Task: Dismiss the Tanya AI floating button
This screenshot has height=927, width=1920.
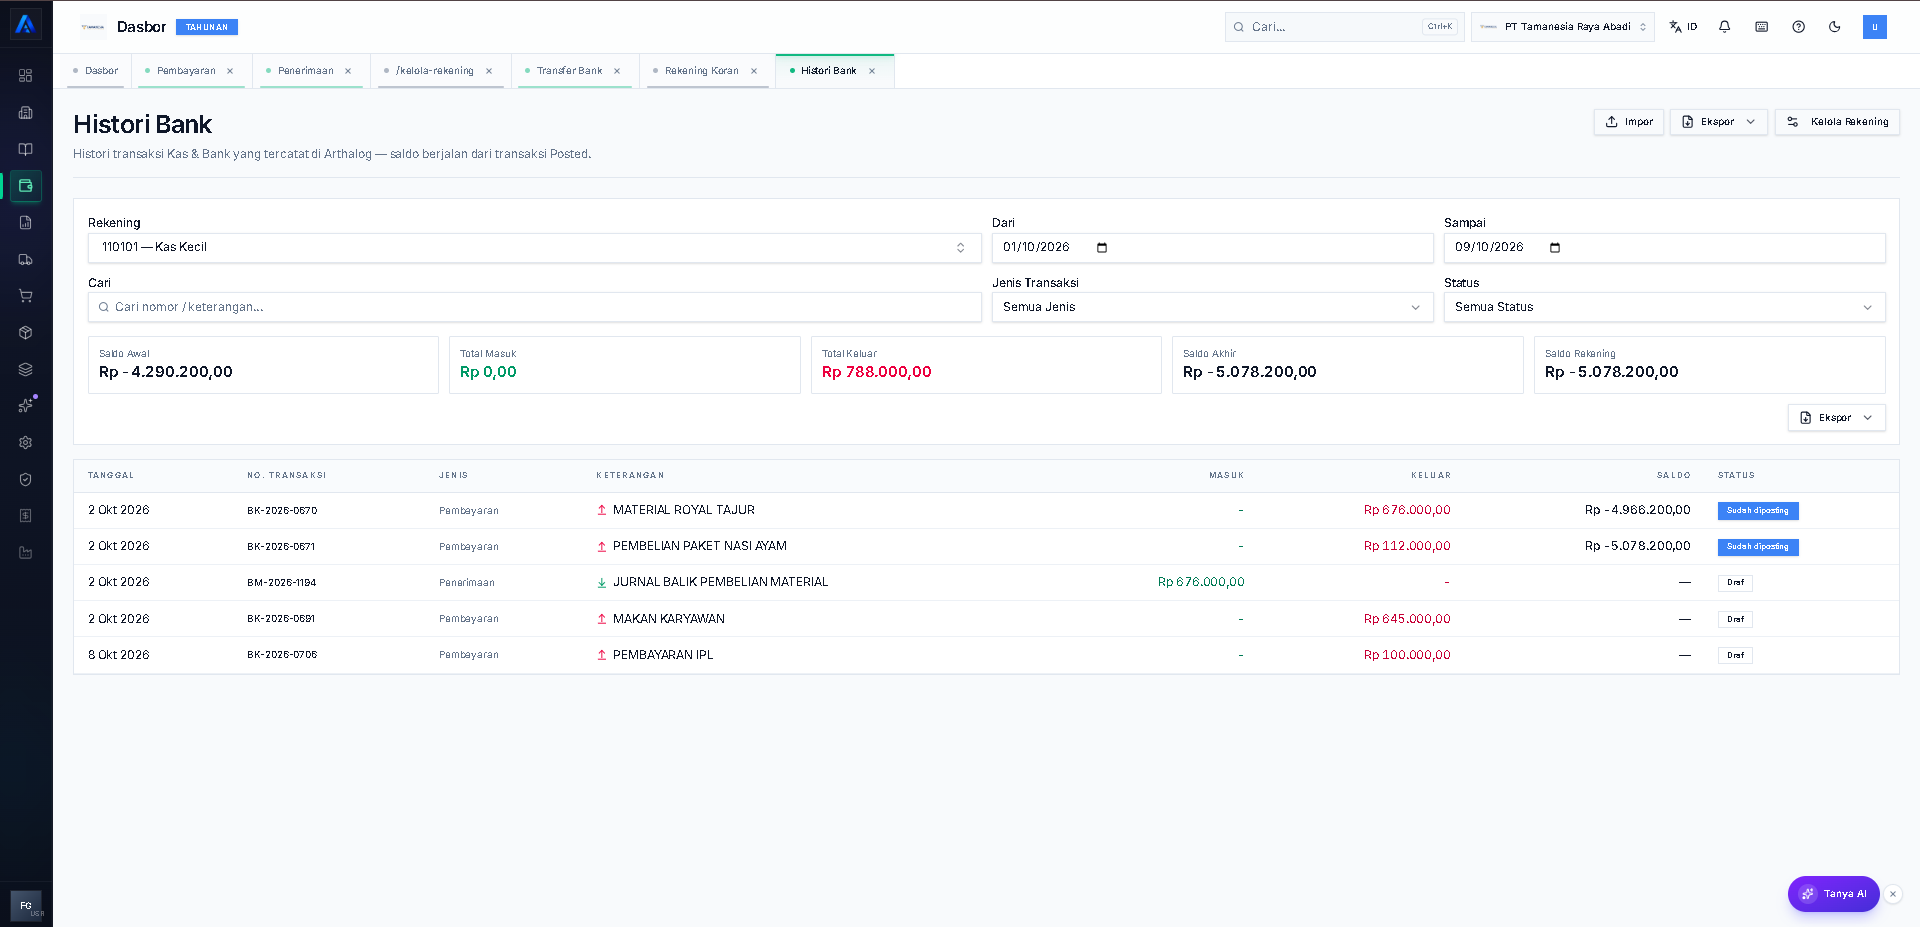Action: [x=1893, y=894]
